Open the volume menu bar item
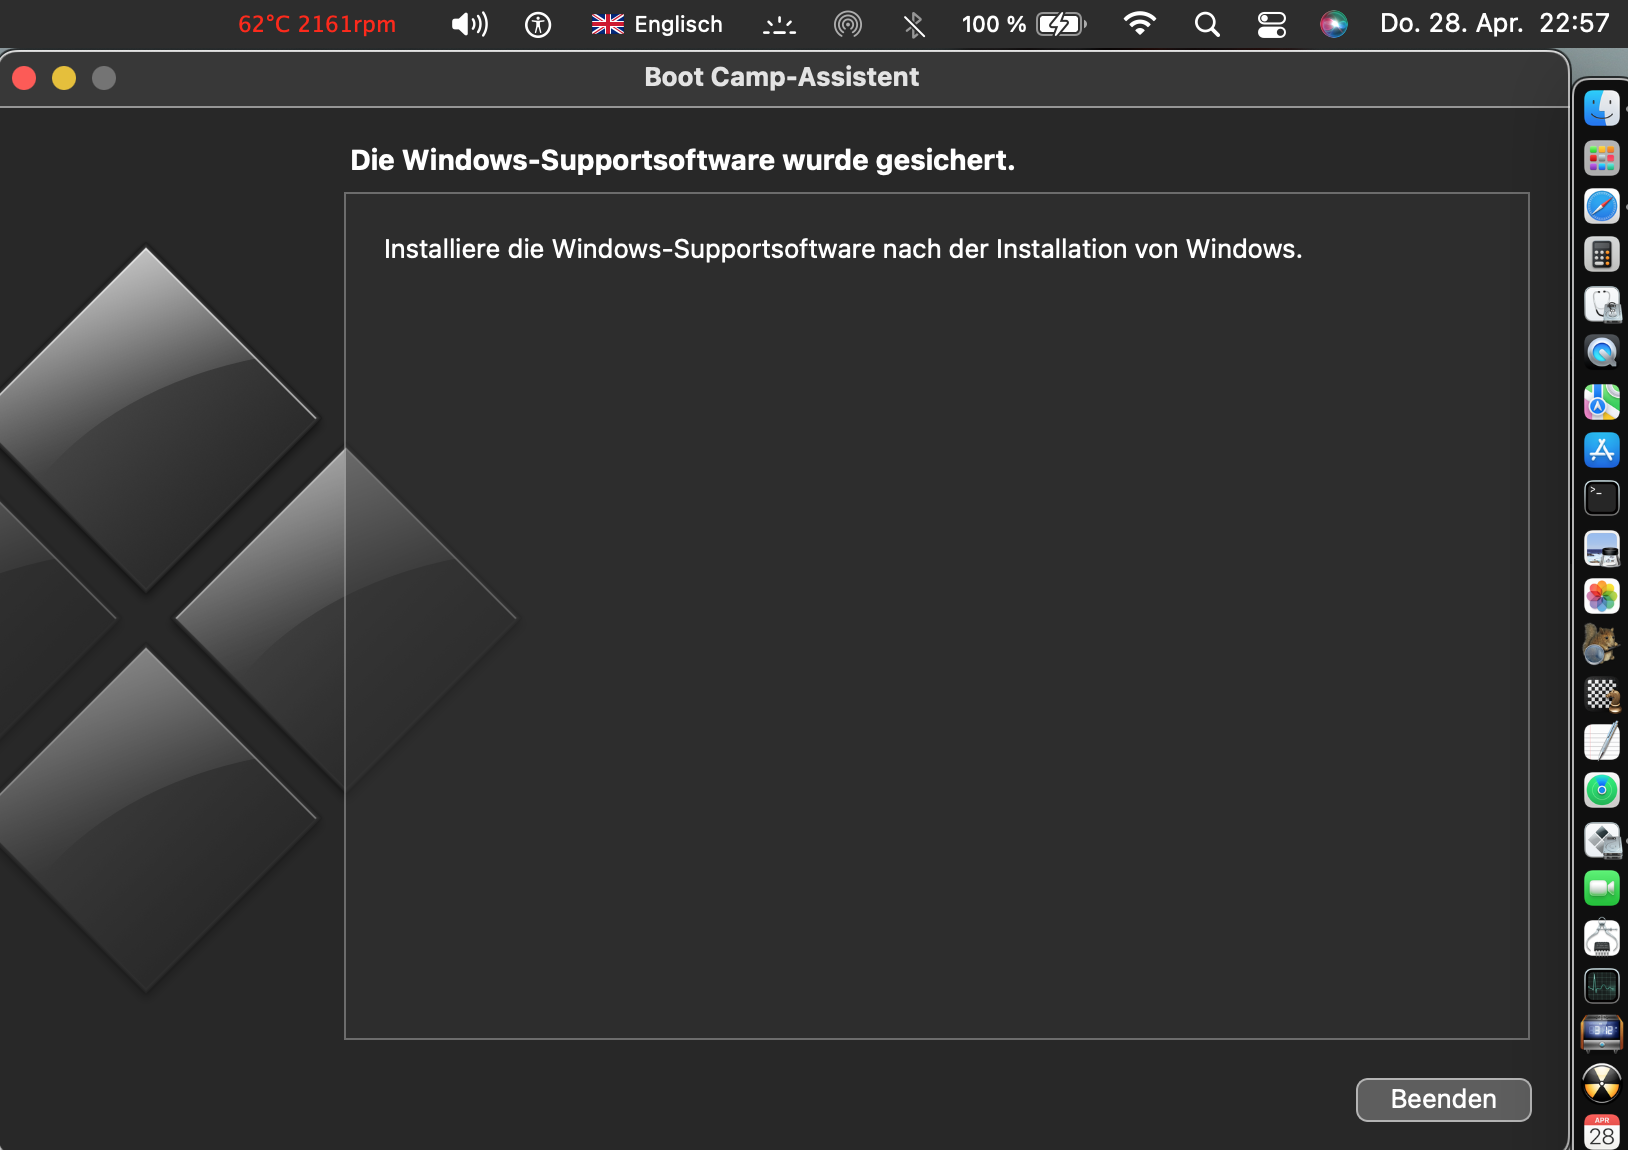This screenshot has width=1628, height=1150. pyautogui.click(x=470, y=24)
